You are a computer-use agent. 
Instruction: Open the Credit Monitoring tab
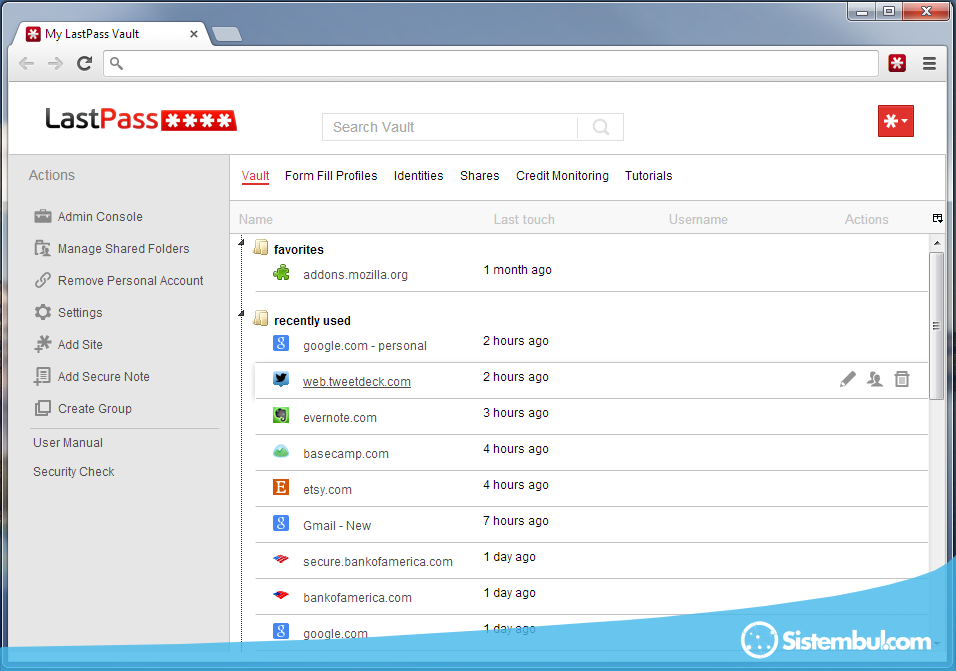pyautogui.click(x=562, y=176)
